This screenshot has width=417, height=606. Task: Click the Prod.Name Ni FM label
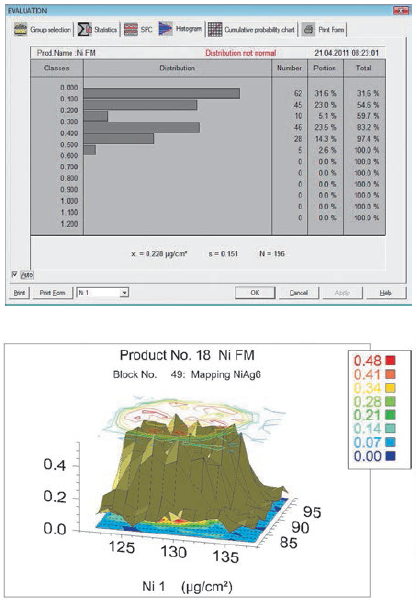coord(66,53)
